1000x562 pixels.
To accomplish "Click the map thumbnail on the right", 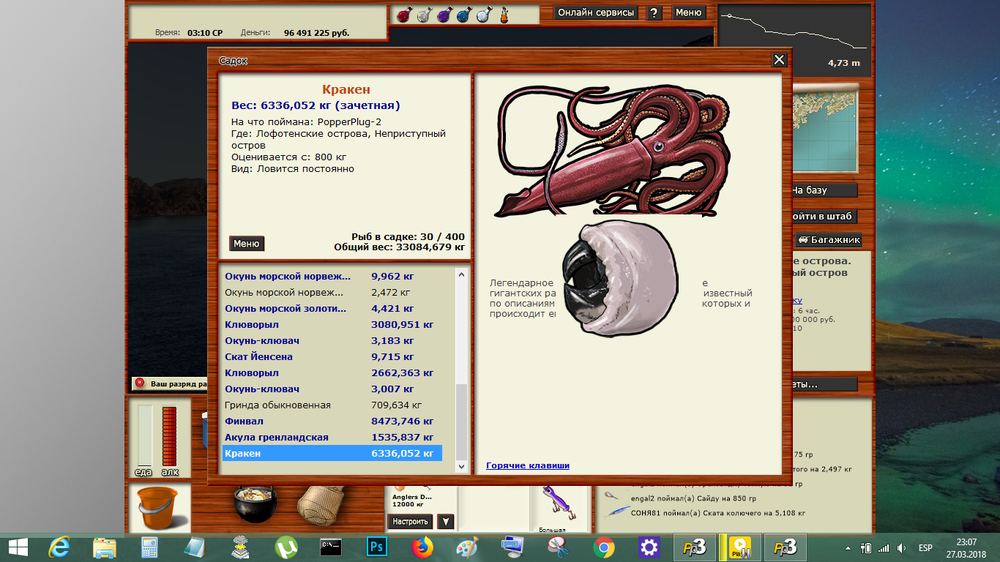I will pos(825,131).
